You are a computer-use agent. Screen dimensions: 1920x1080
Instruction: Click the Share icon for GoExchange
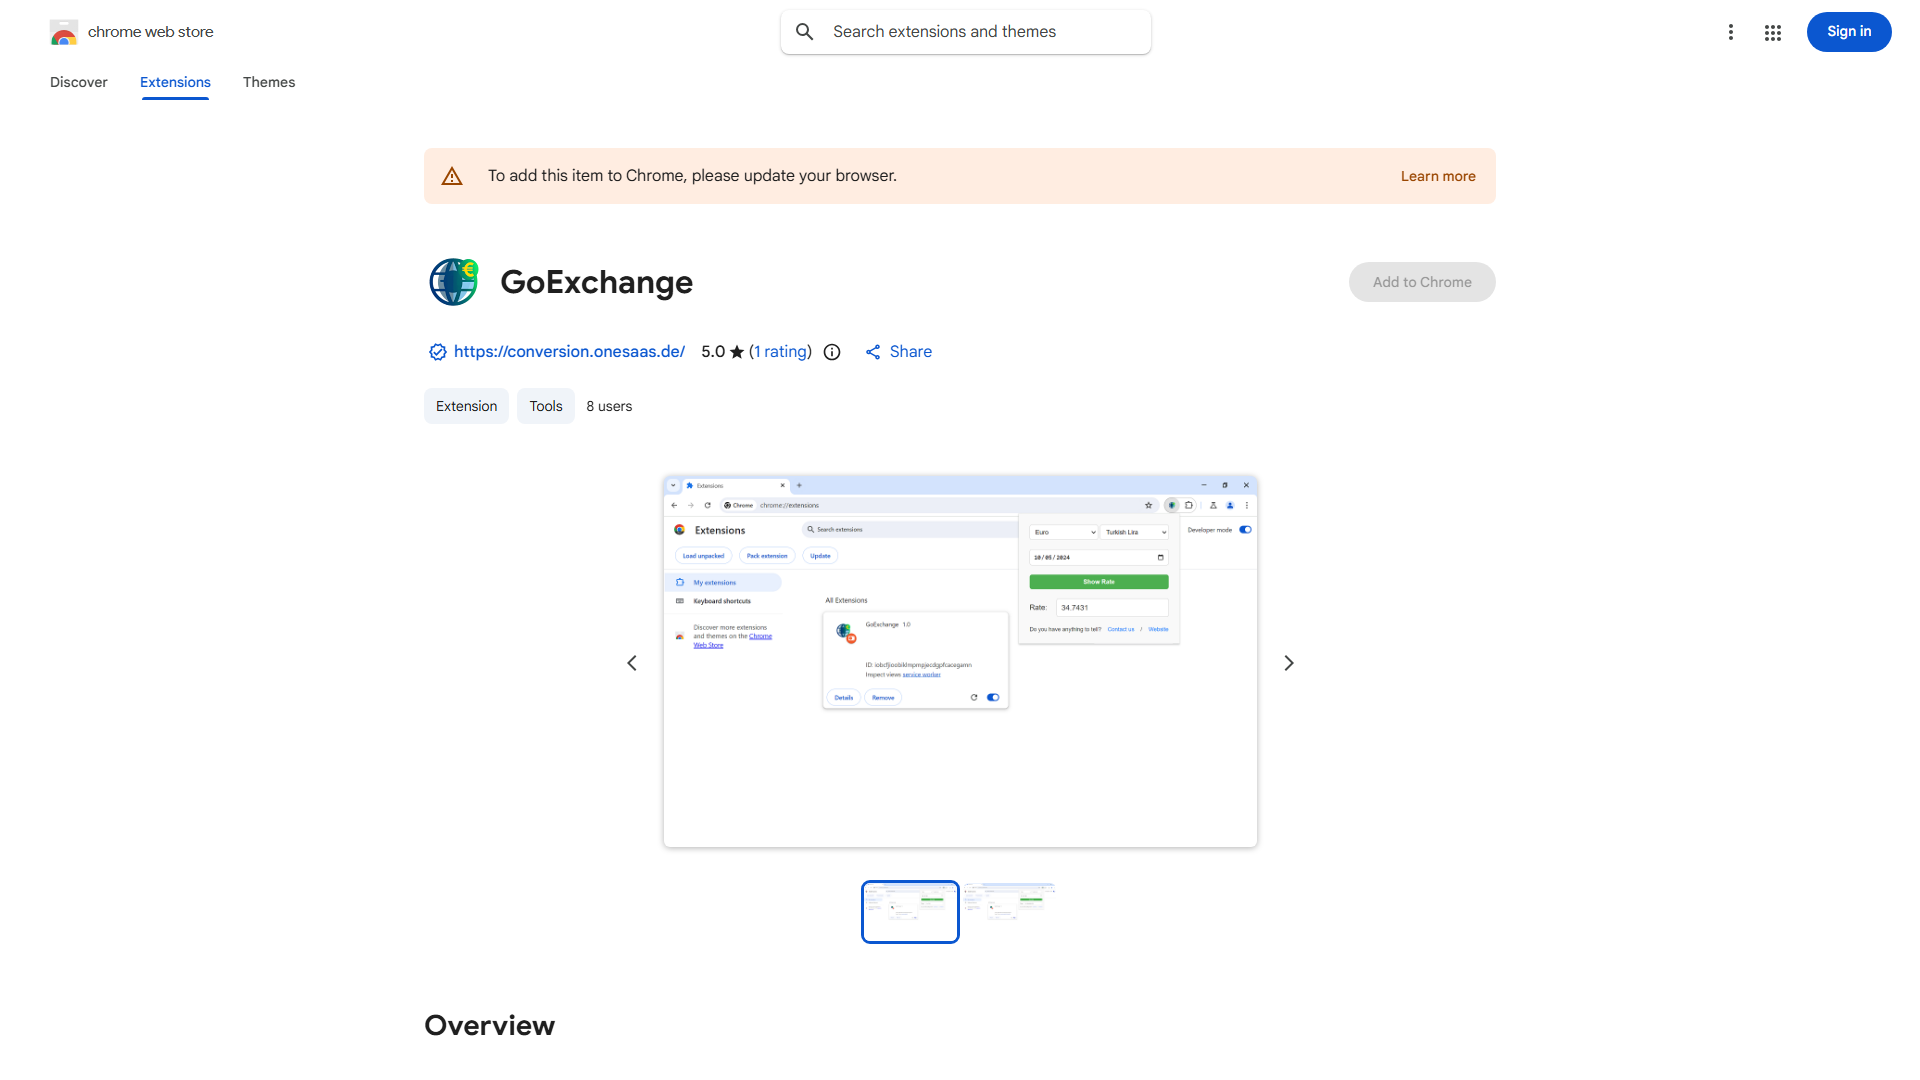pos(872,352)
